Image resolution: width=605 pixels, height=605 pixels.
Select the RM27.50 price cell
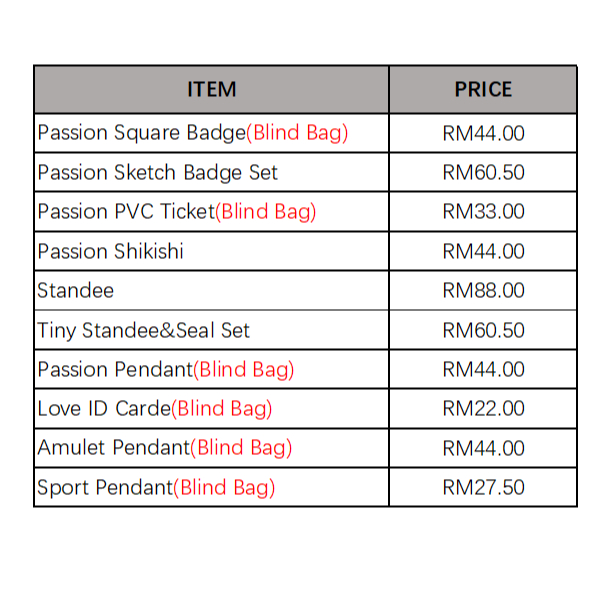click(483, 488)
